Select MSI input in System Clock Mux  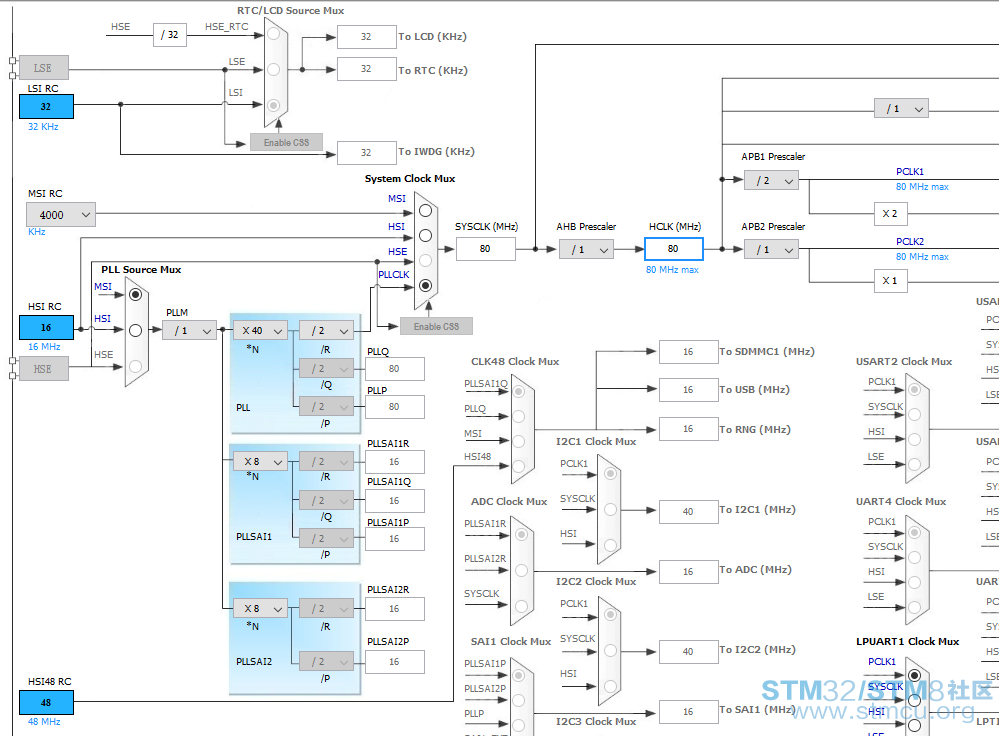click(426, 210)
